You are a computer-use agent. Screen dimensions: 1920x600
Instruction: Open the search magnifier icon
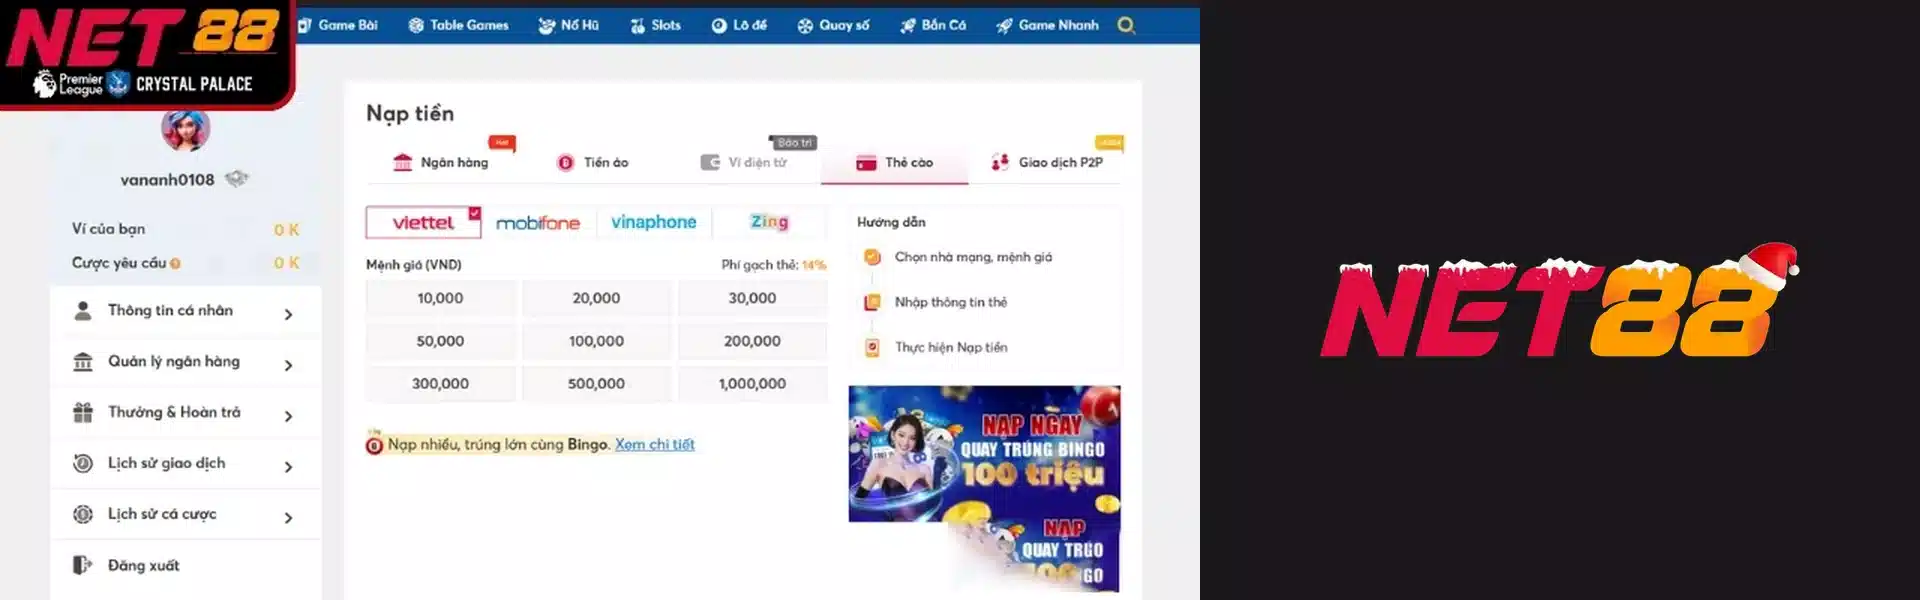point(1126,25)
